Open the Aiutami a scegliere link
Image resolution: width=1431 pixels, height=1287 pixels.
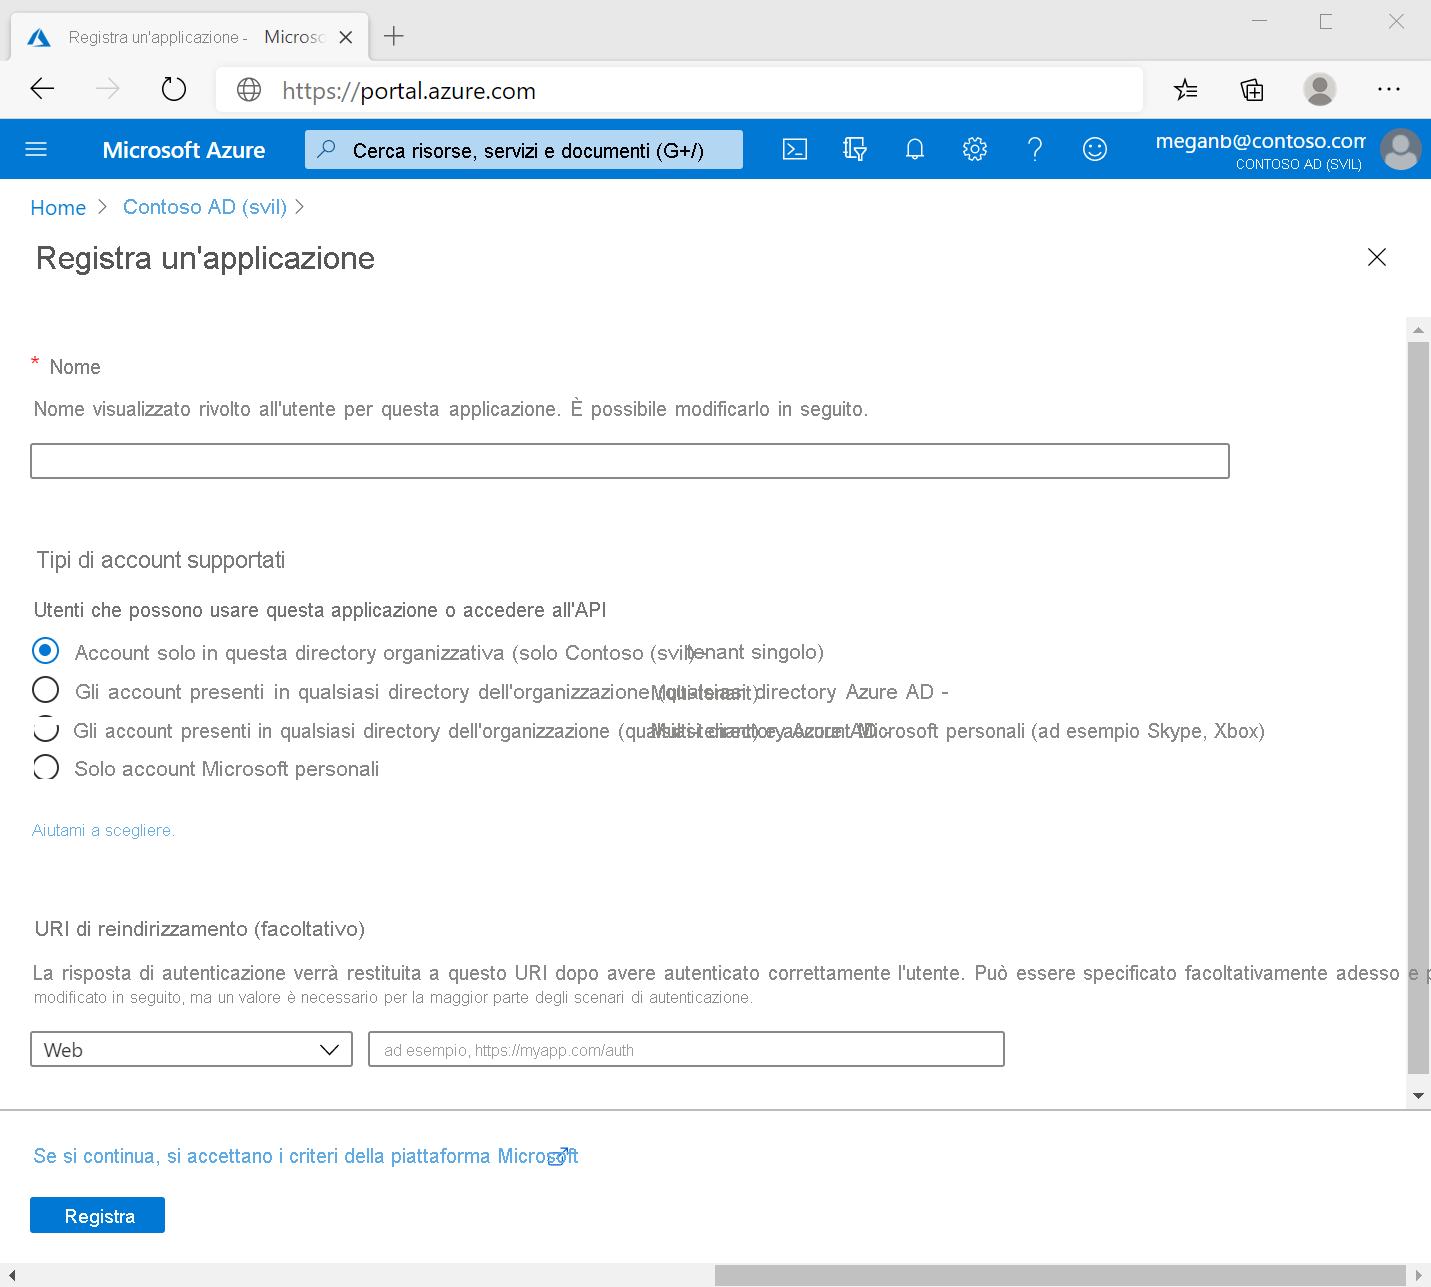(103, 830)
